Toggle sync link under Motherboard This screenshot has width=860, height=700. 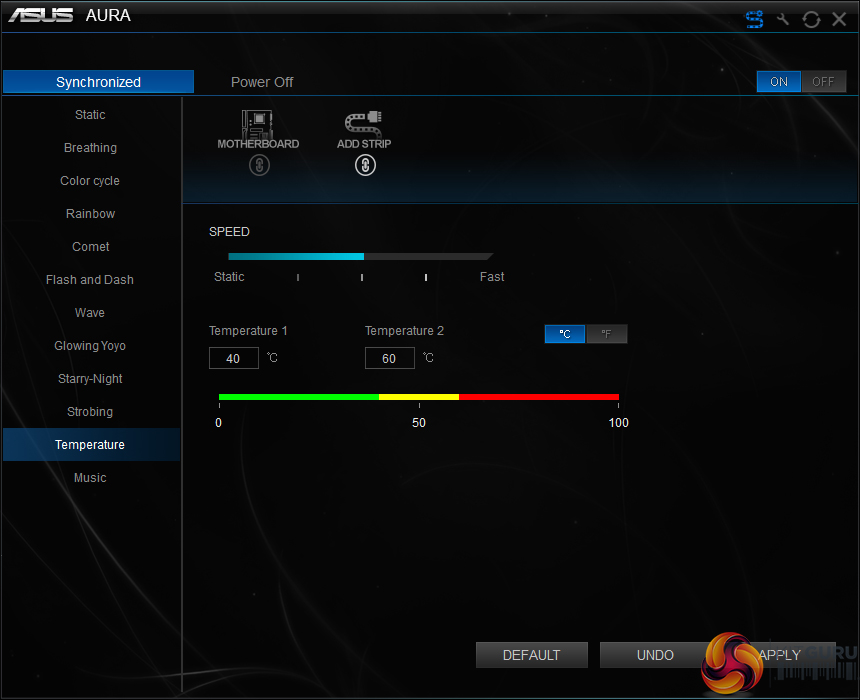tap(259, 165)
